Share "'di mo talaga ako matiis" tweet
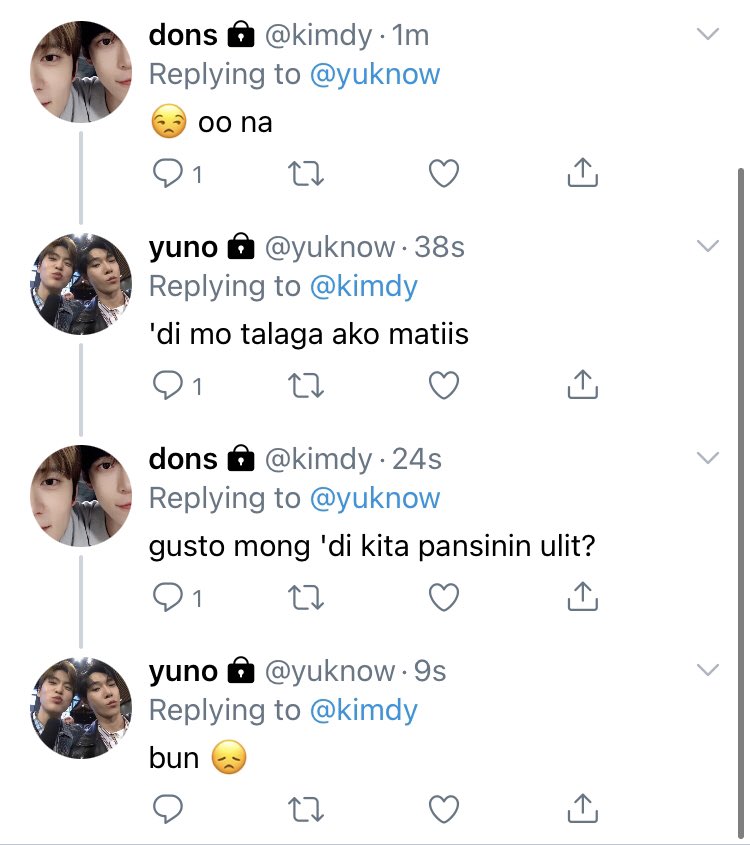 click(x=582, y=384)
